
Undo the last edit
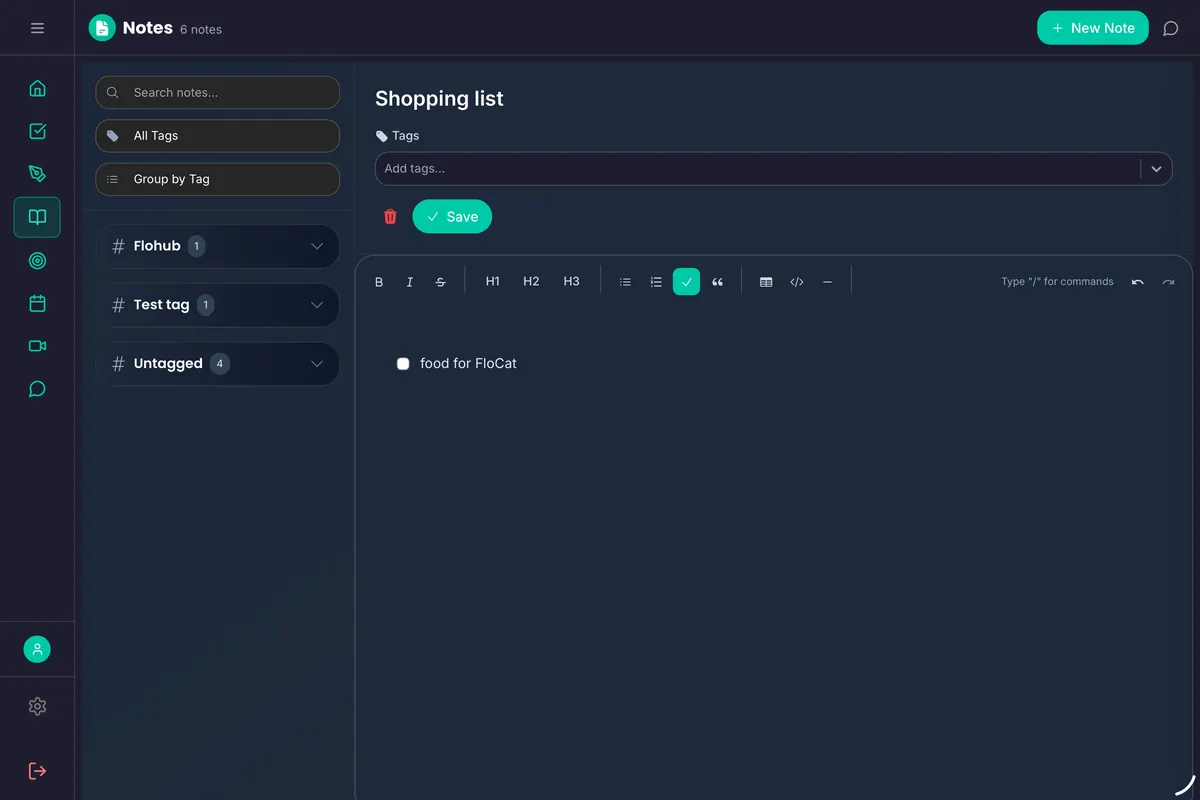point(1138,282)
